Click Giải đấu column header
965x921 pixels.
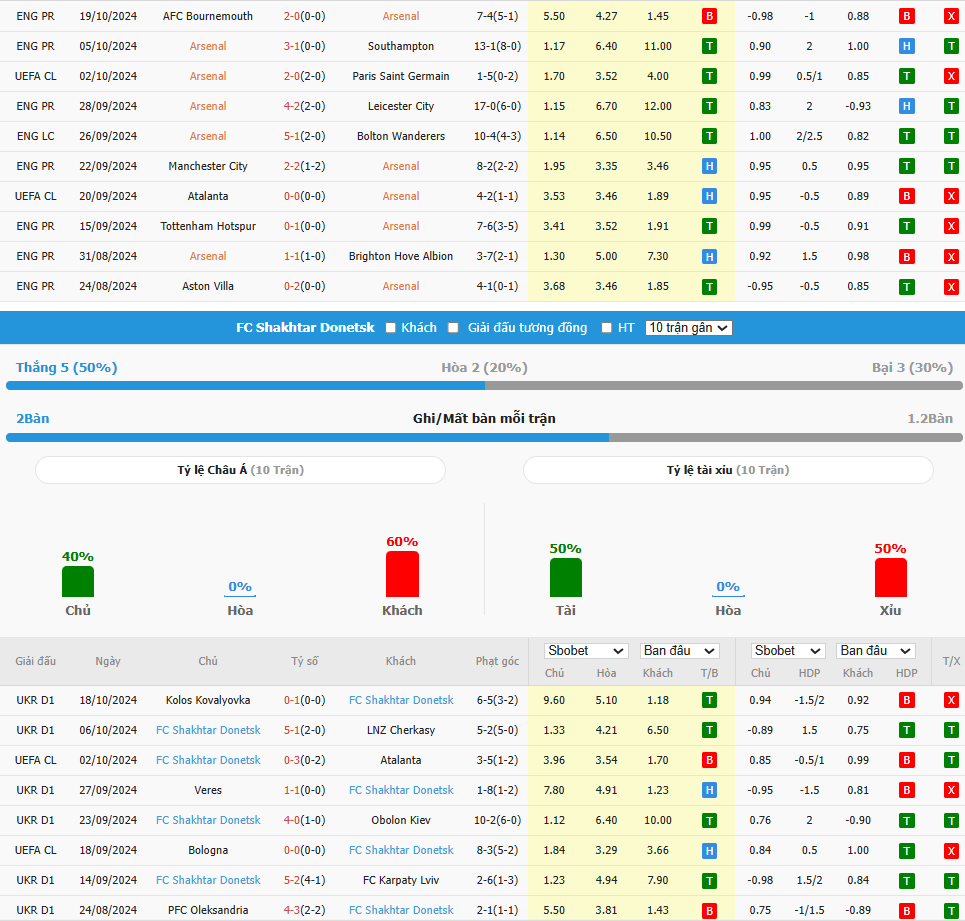pyautogui.click(x=36, y=661)
